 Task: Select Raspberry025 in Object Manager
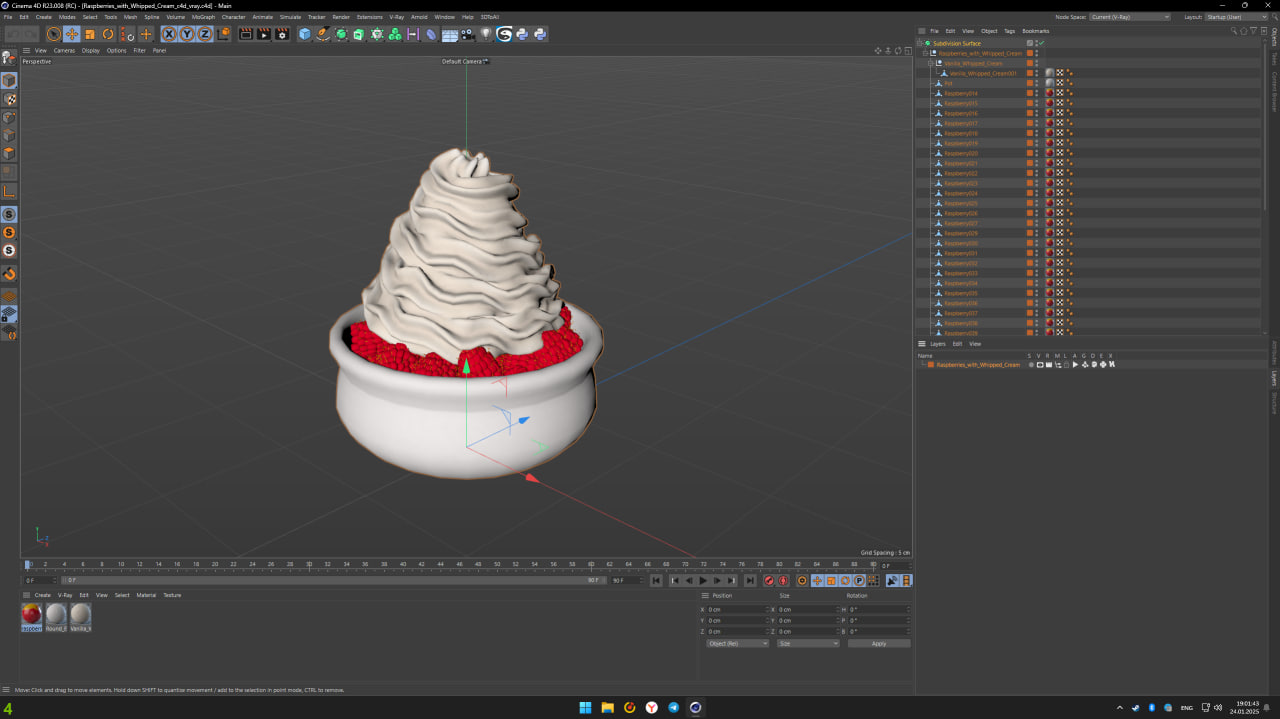[961, 203]
